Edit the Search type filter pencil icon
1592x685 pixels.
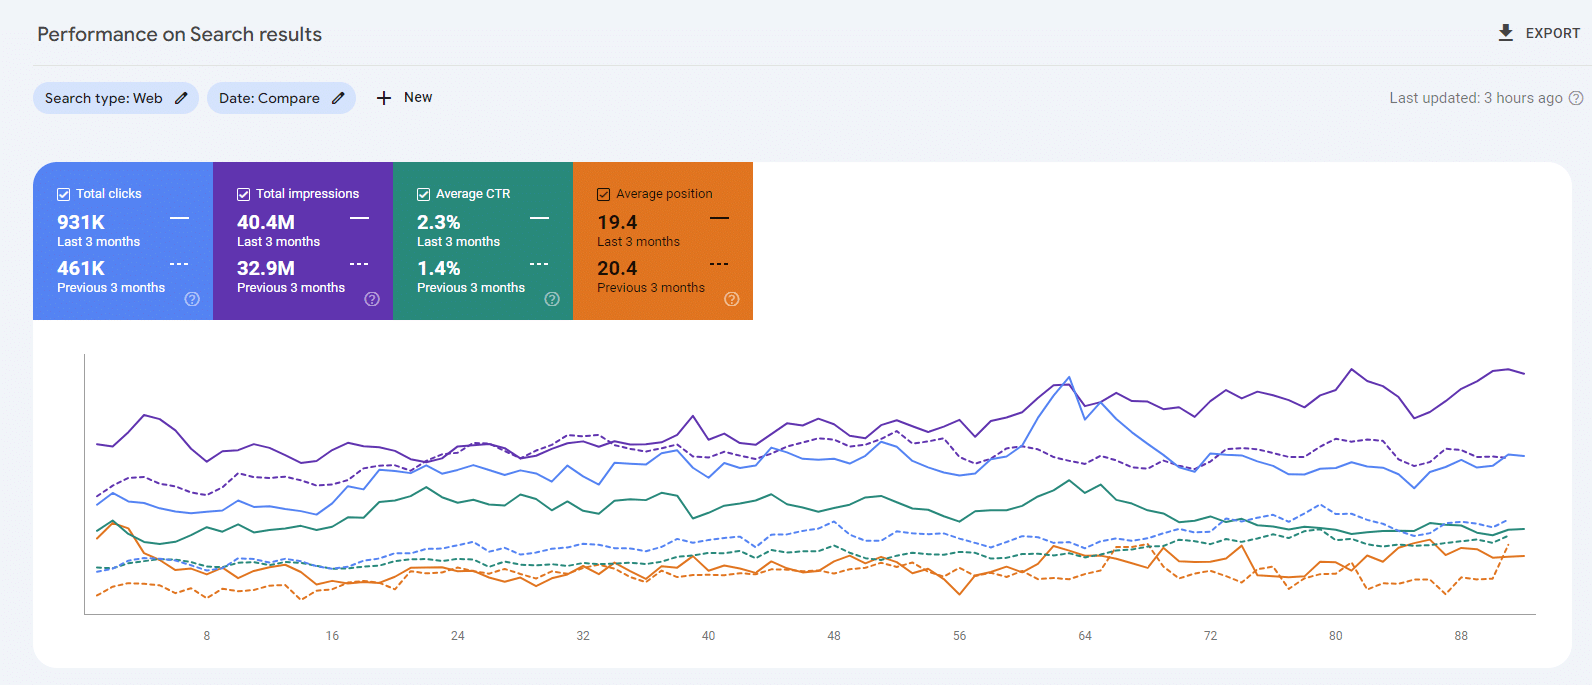[181, 98]
